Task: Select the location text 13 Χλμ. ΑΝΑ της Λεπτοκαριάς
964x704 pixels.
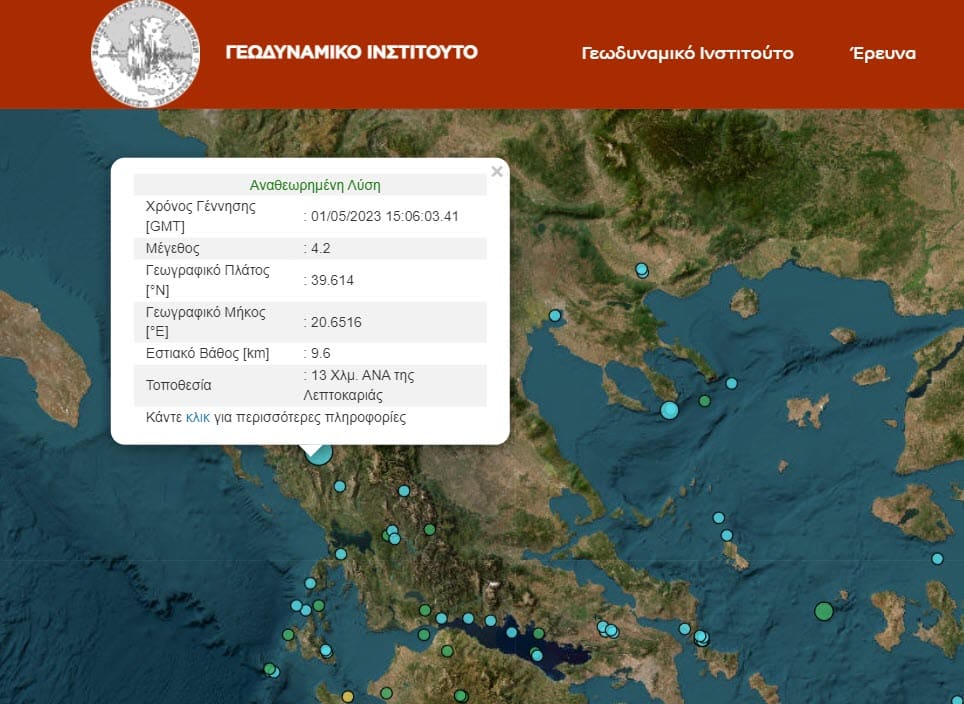Action: pyautogui.click(x=359, y=386)
